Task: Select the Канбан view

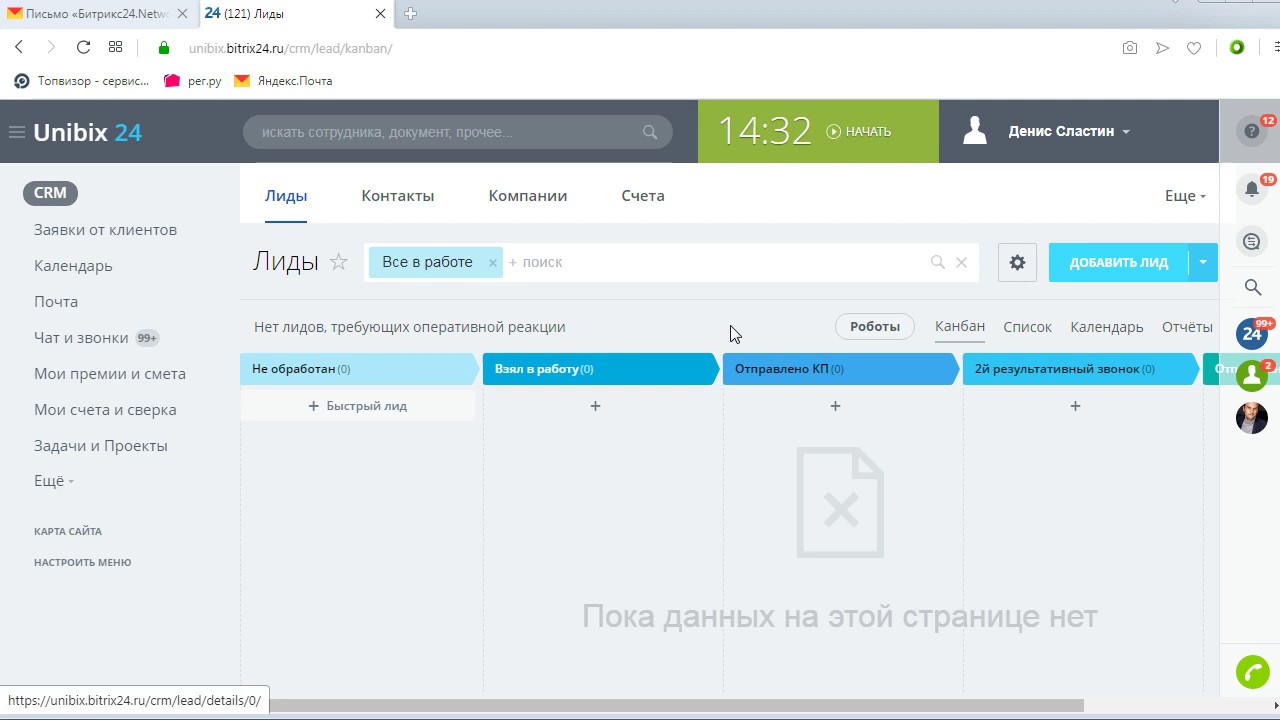Action: 960,326
